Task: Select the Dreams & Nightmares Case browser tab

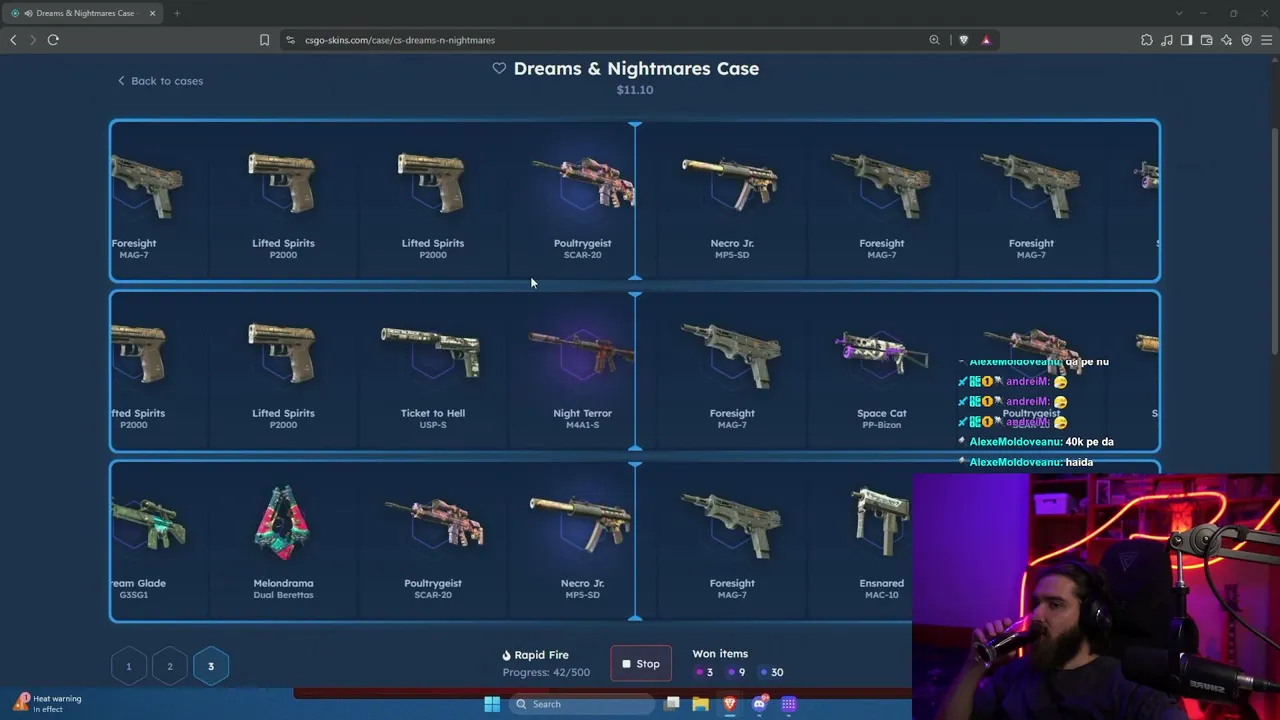Action: pos(83,13)
